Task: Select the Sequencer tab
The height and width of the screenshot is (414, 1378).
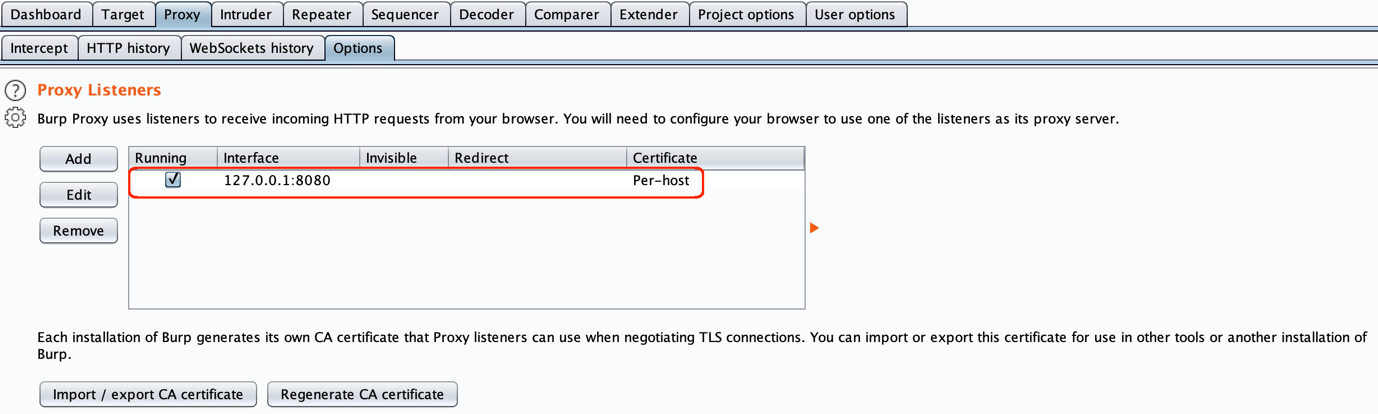Action: 404,15
